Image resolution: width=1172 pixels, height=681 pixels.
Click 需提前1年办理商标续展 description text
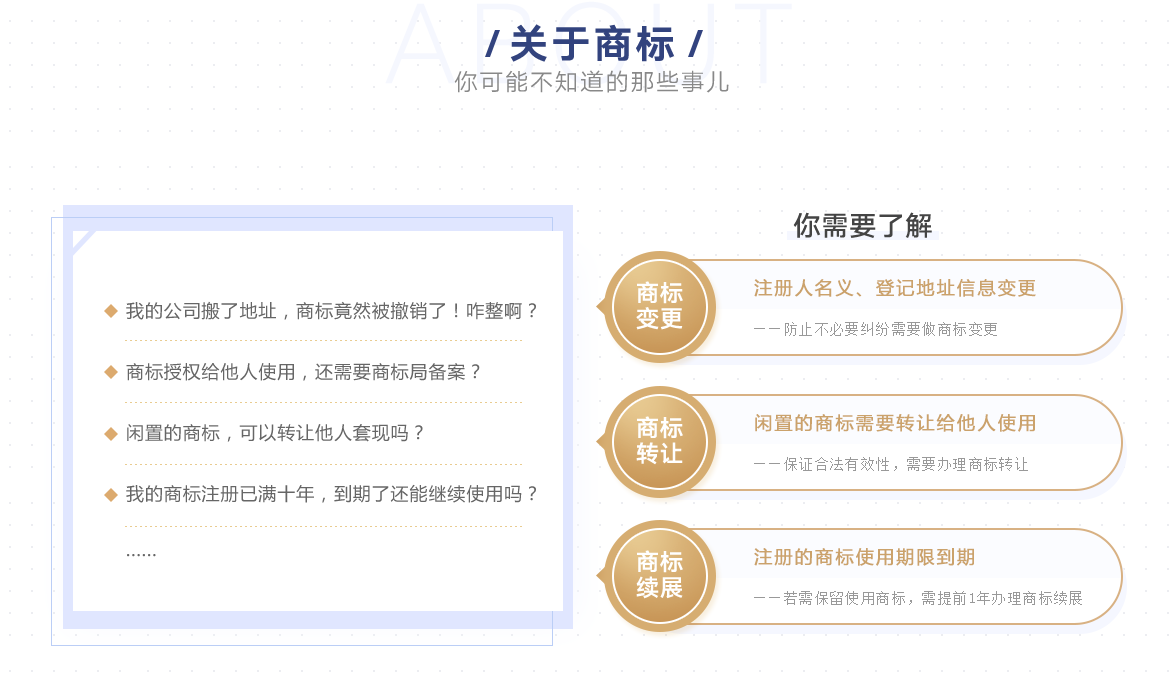point(918,598)
